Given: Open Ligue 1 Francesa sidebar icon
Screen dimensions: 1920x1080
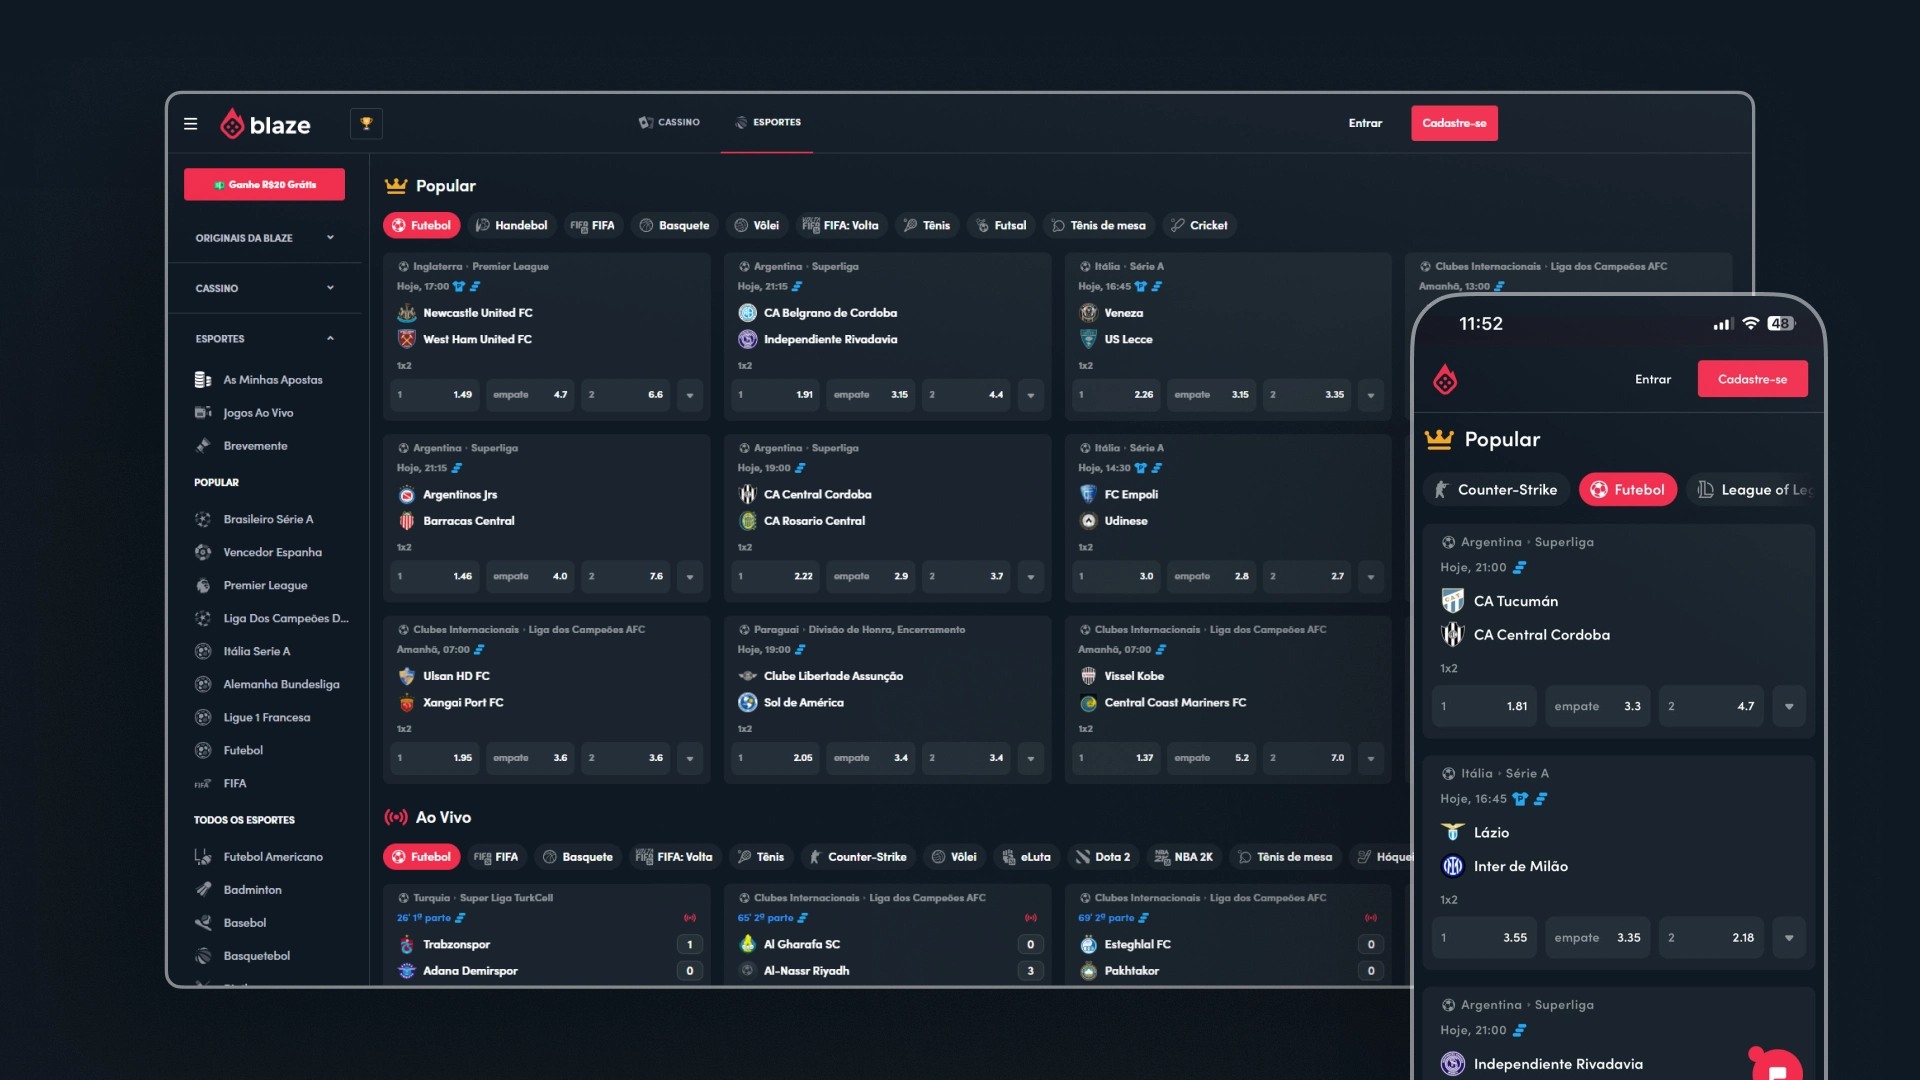Looking at the screenshot, I should [x=203, y=717].
